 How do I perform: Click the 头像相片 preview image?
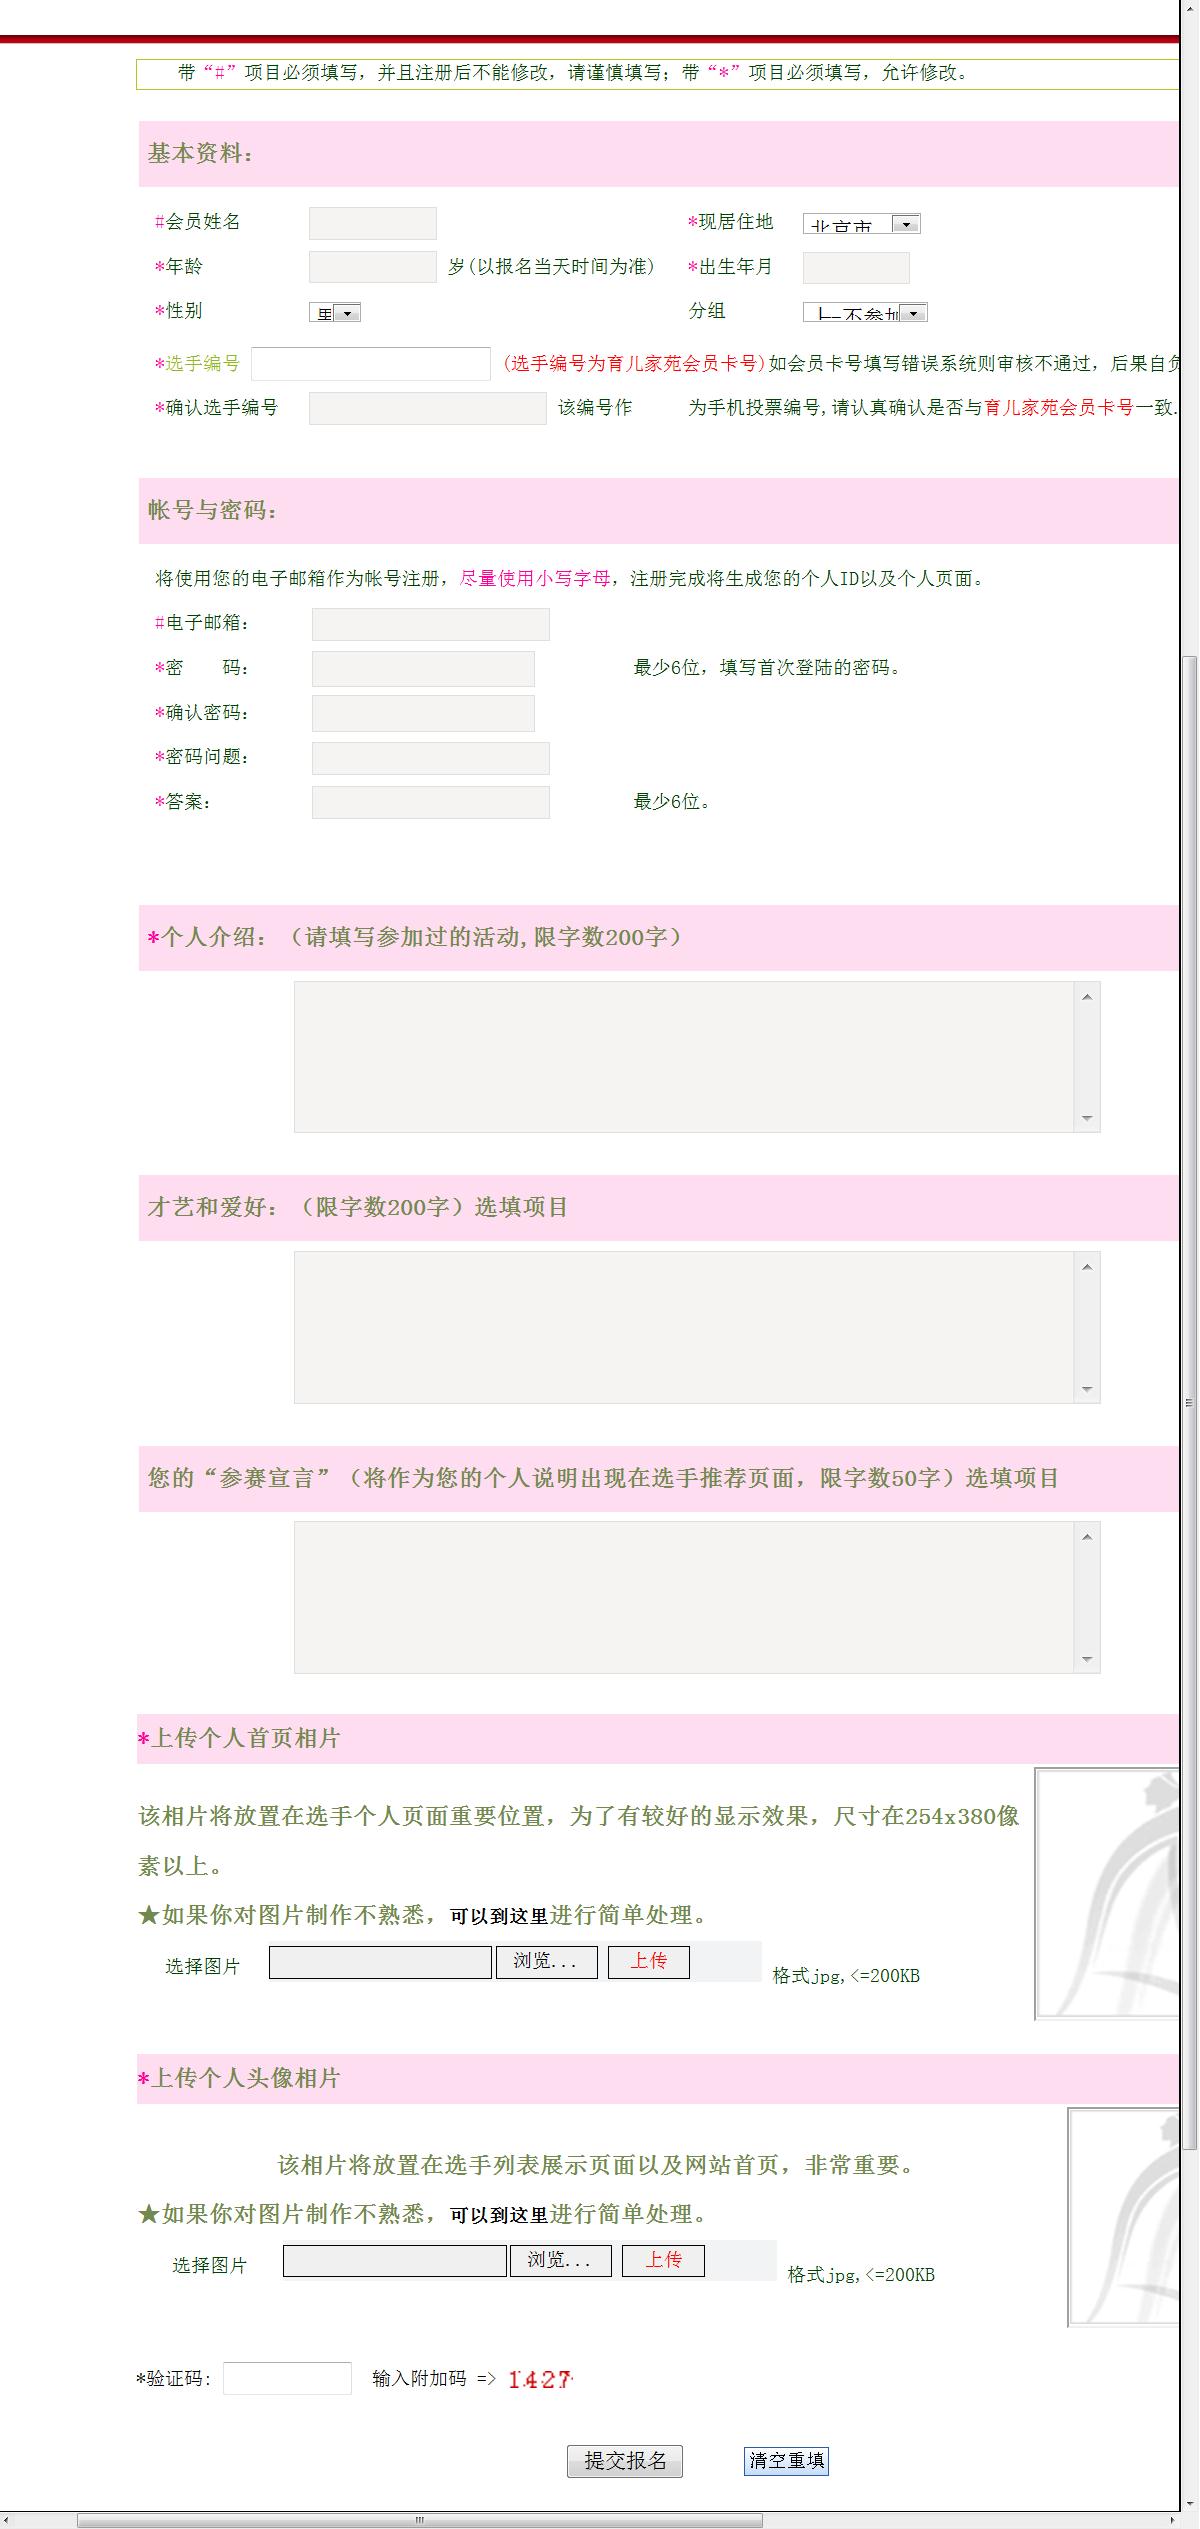(x=1124, y=2216)
